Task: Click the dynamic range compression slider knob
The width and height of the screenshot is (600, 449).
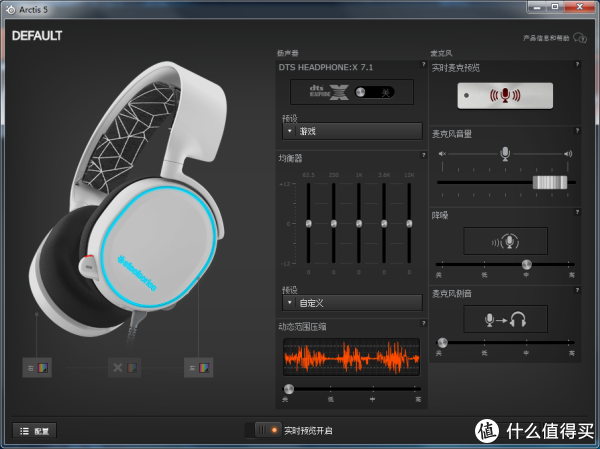Action: pos(289,389)
